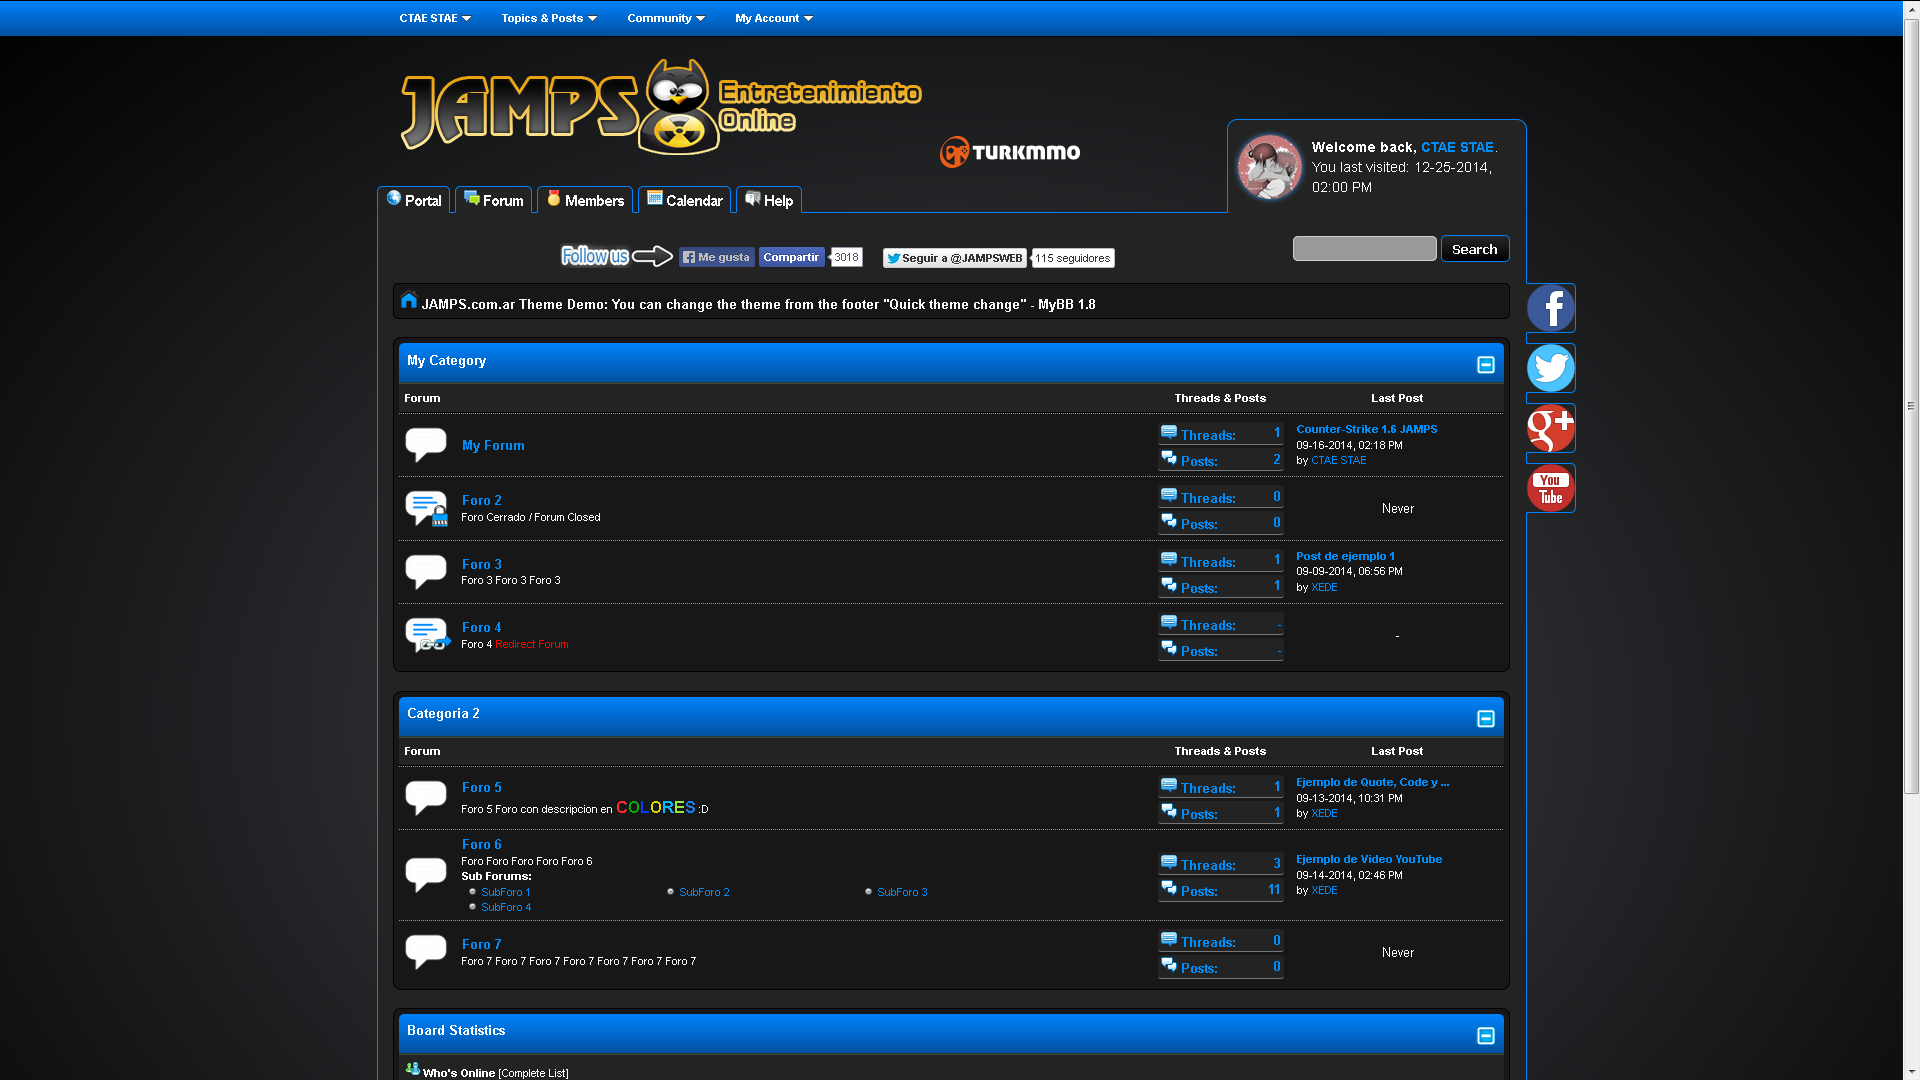Open the Help tab
The image size is (1920, 1080).
(x=769, y=200)
